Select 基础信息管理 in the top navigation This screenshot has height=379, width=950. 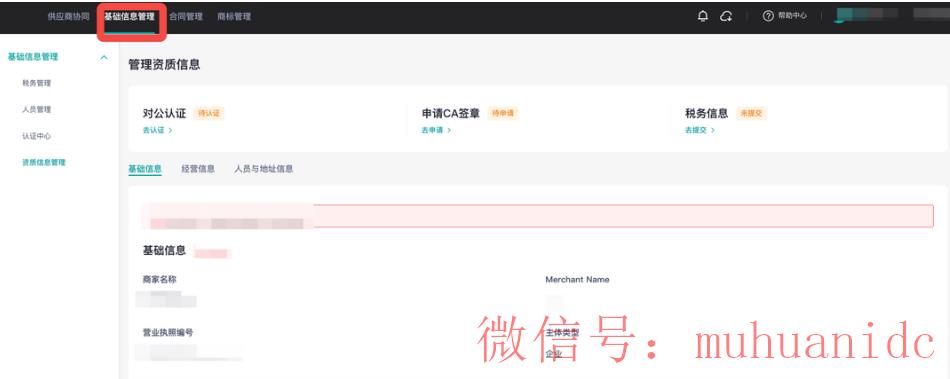[x=130, y=16]
